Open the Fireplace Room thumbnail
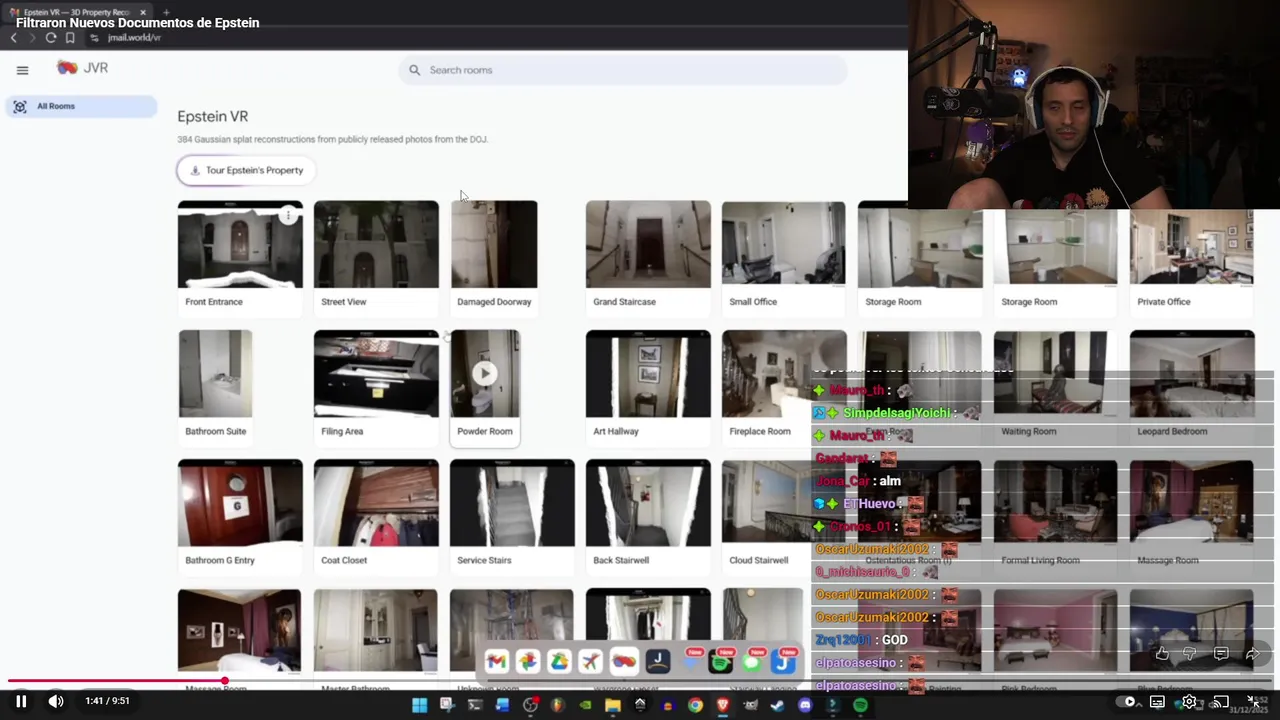This screenshot has height=720, width=1280. (784, 374)
